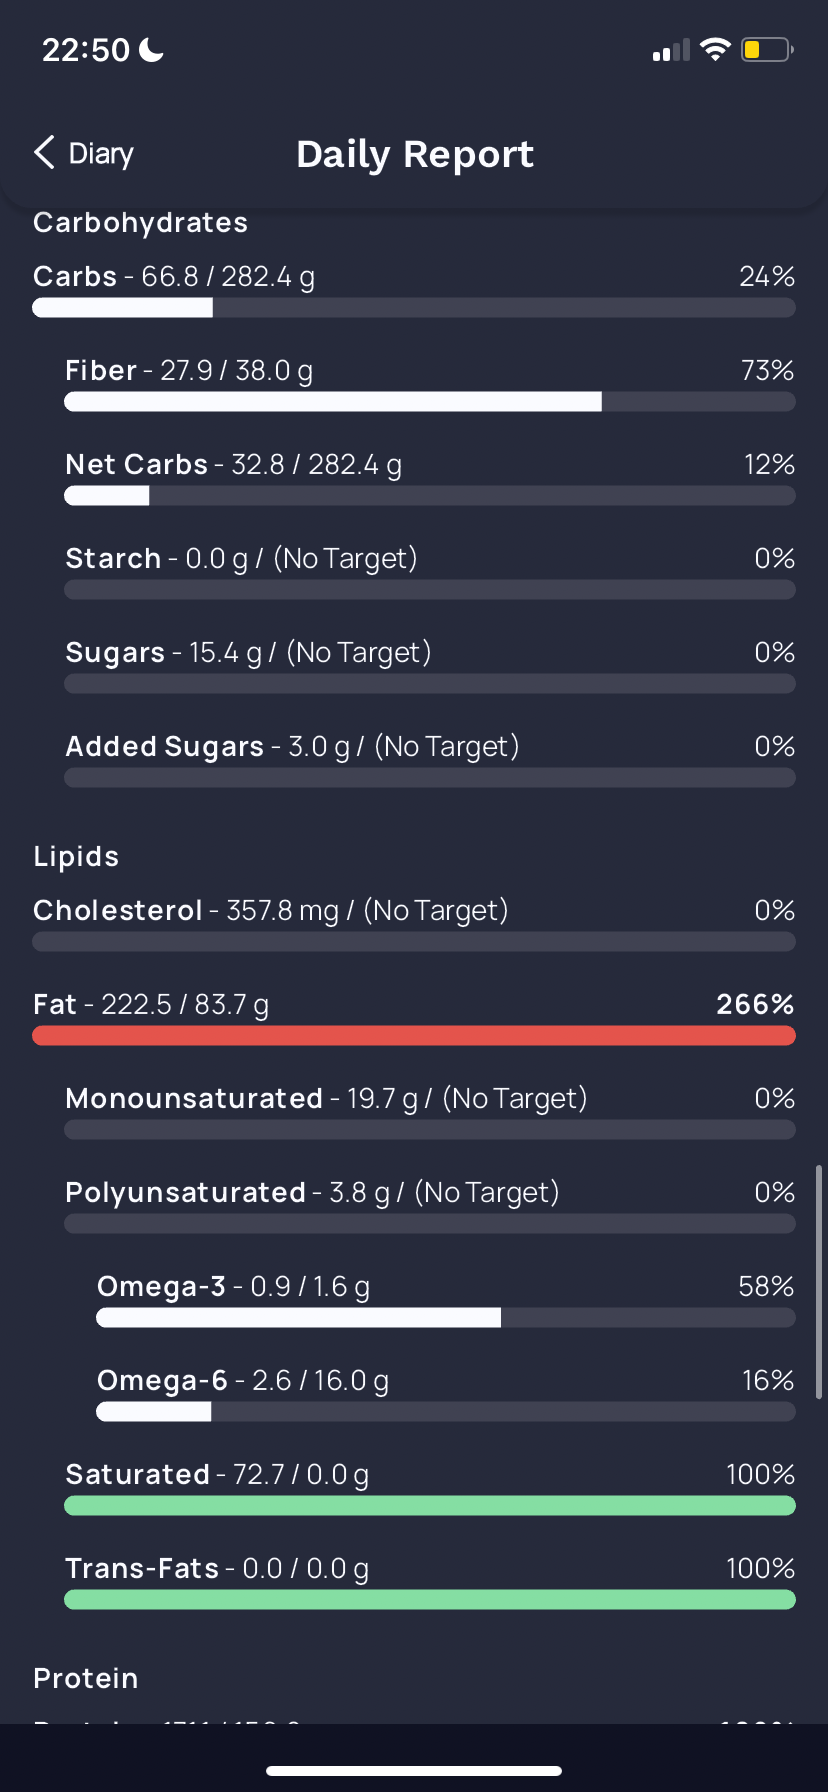Tap the battery indicator icon

[767, 49]
